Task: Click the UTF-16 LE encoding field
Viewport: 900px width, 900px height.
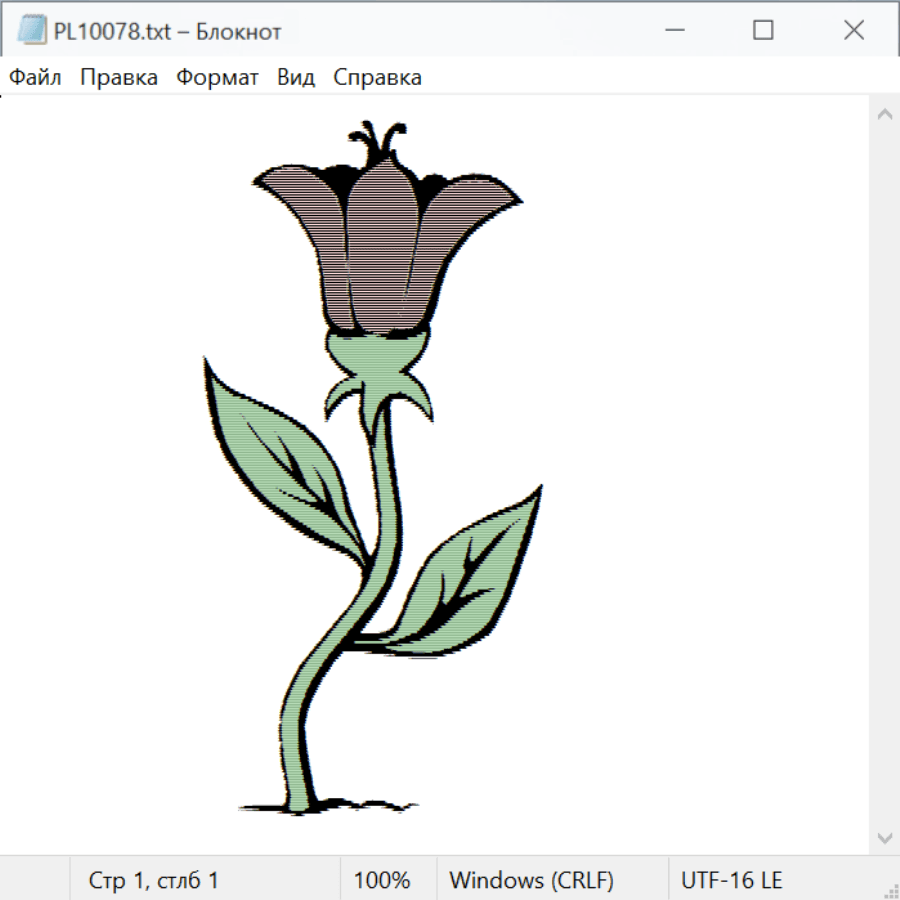Action: (731, 881)
